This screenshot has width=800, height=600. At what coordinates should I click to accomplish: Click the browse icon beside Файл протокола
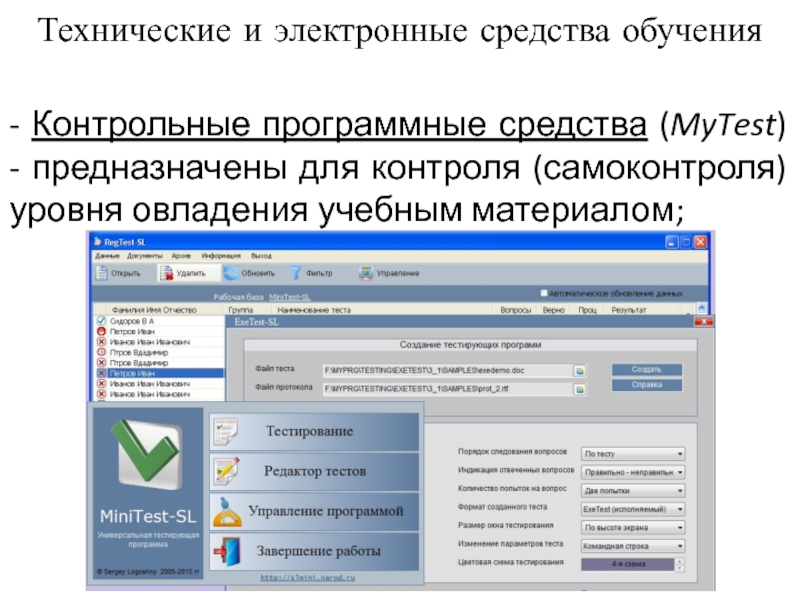tap(579, 389)
